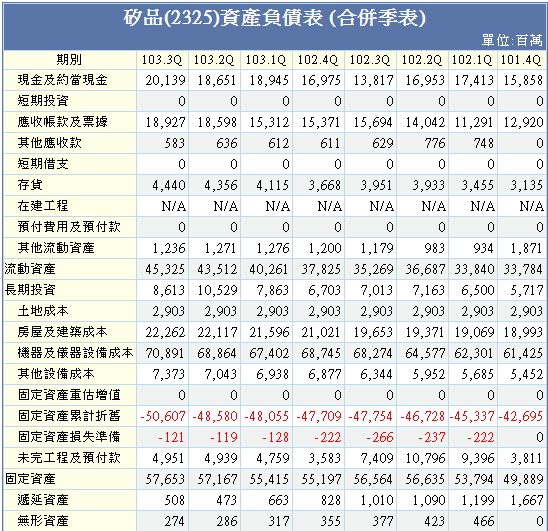
Task: Click the 在建工程 row label
Action: click(43, 206)
